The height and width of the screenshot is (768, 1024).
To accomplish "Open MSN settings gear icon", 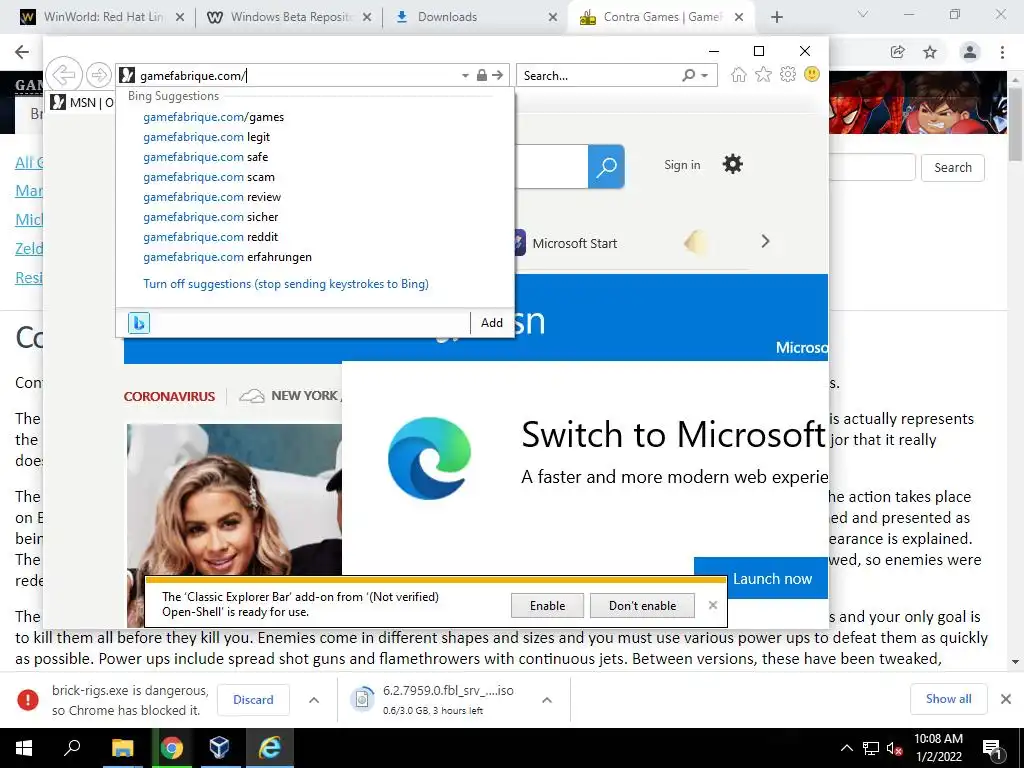I will (x=733, y=164).
